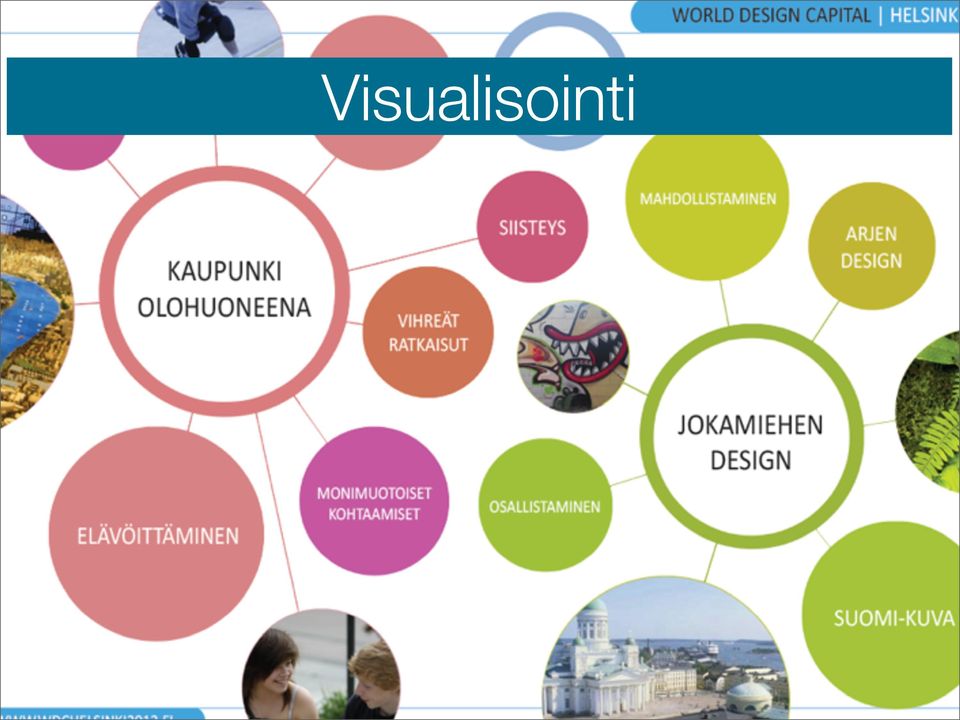
Task: Open the Helsinki Cathedral photo circle
Action: pyautogui.click(x=666, y=649)
